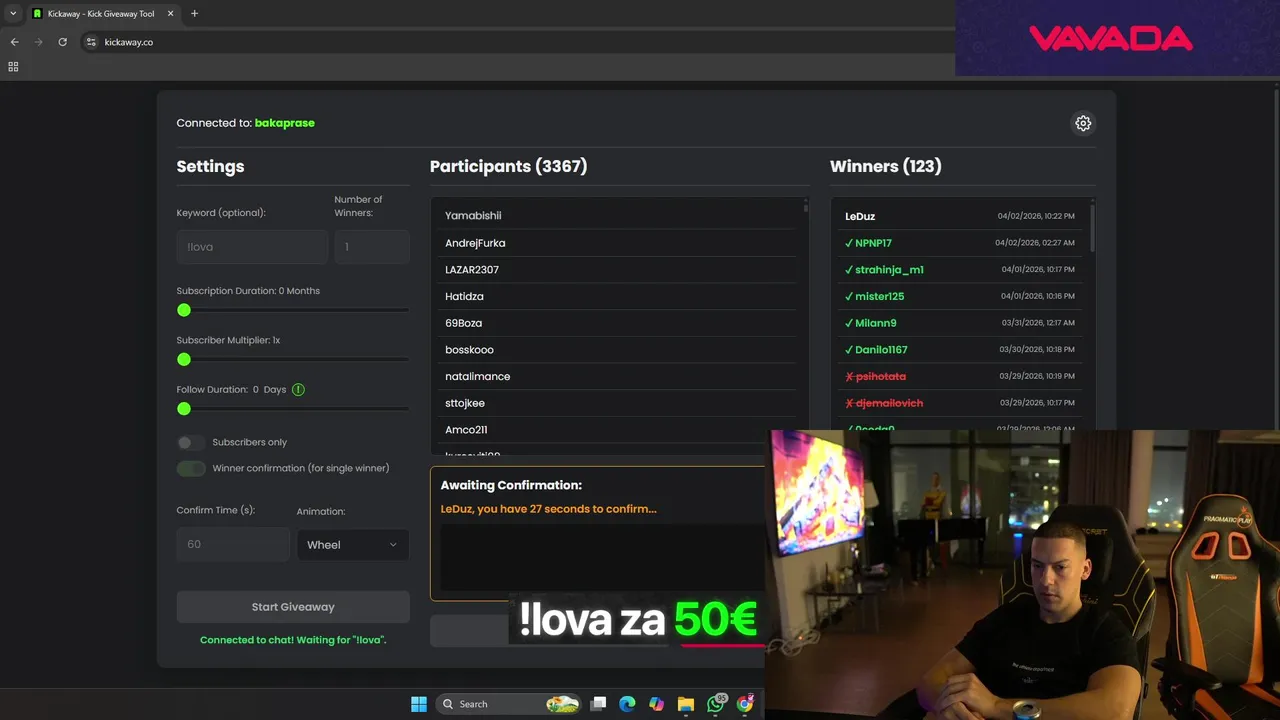Select participant LAZAR2307

(x=620, y=270)
